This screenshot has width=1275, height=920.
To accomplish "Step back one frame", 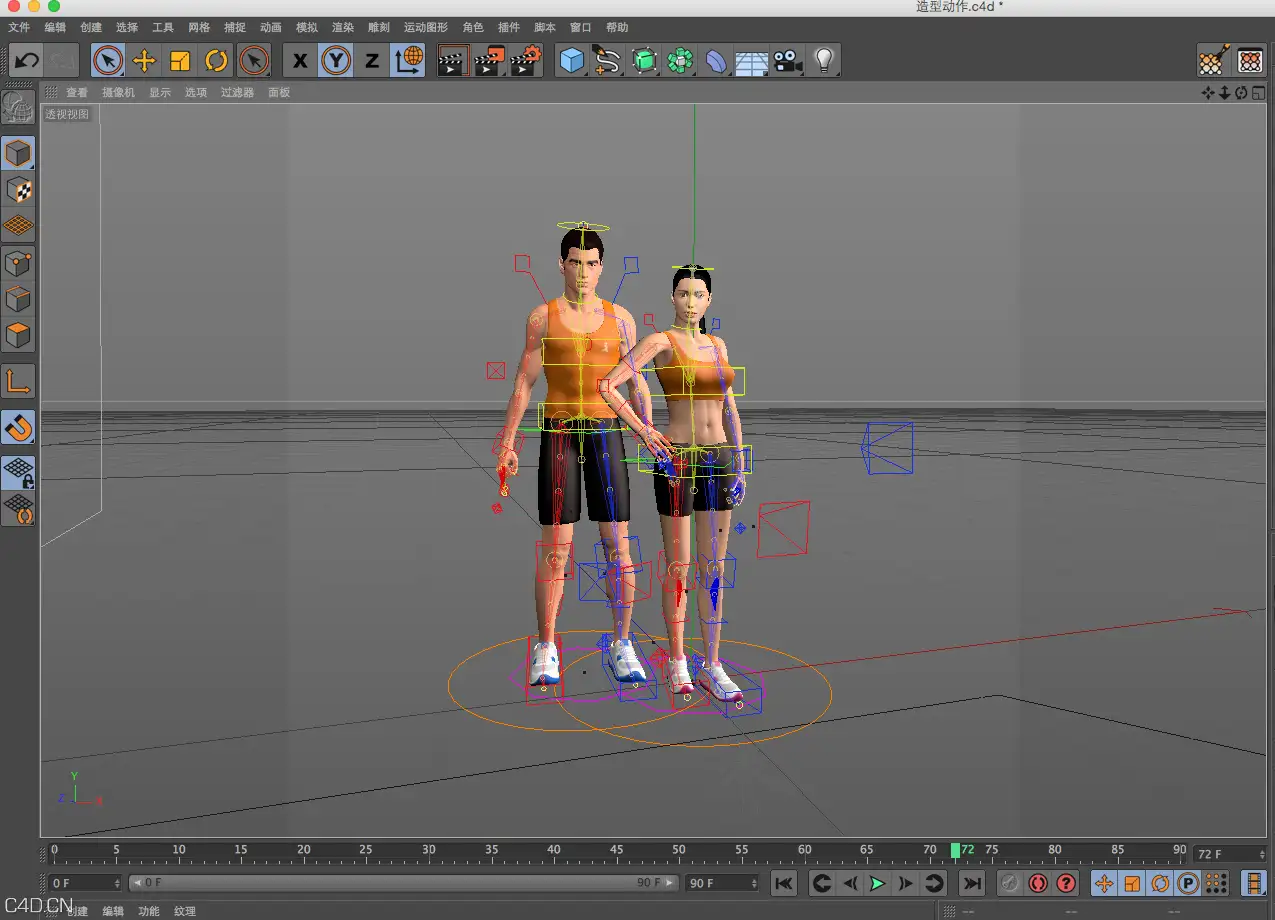I will tap(850, 883).
